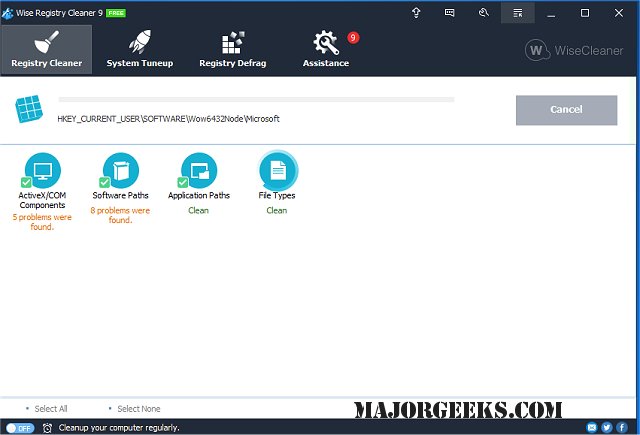The height and width of the screenshot is (435, 640).
Task: Click the Select All link
Action: (51, 409)
